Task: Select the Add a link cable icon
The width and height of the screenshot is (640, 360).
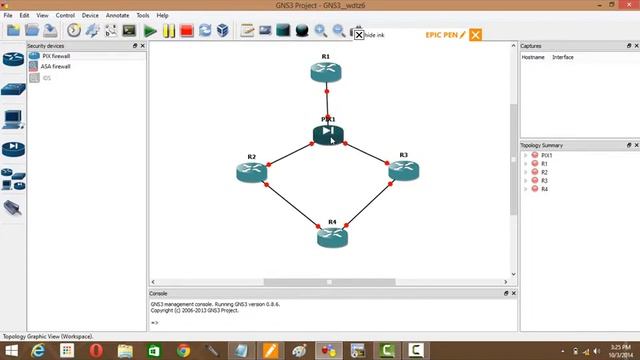Action: [x=13, y=208]
